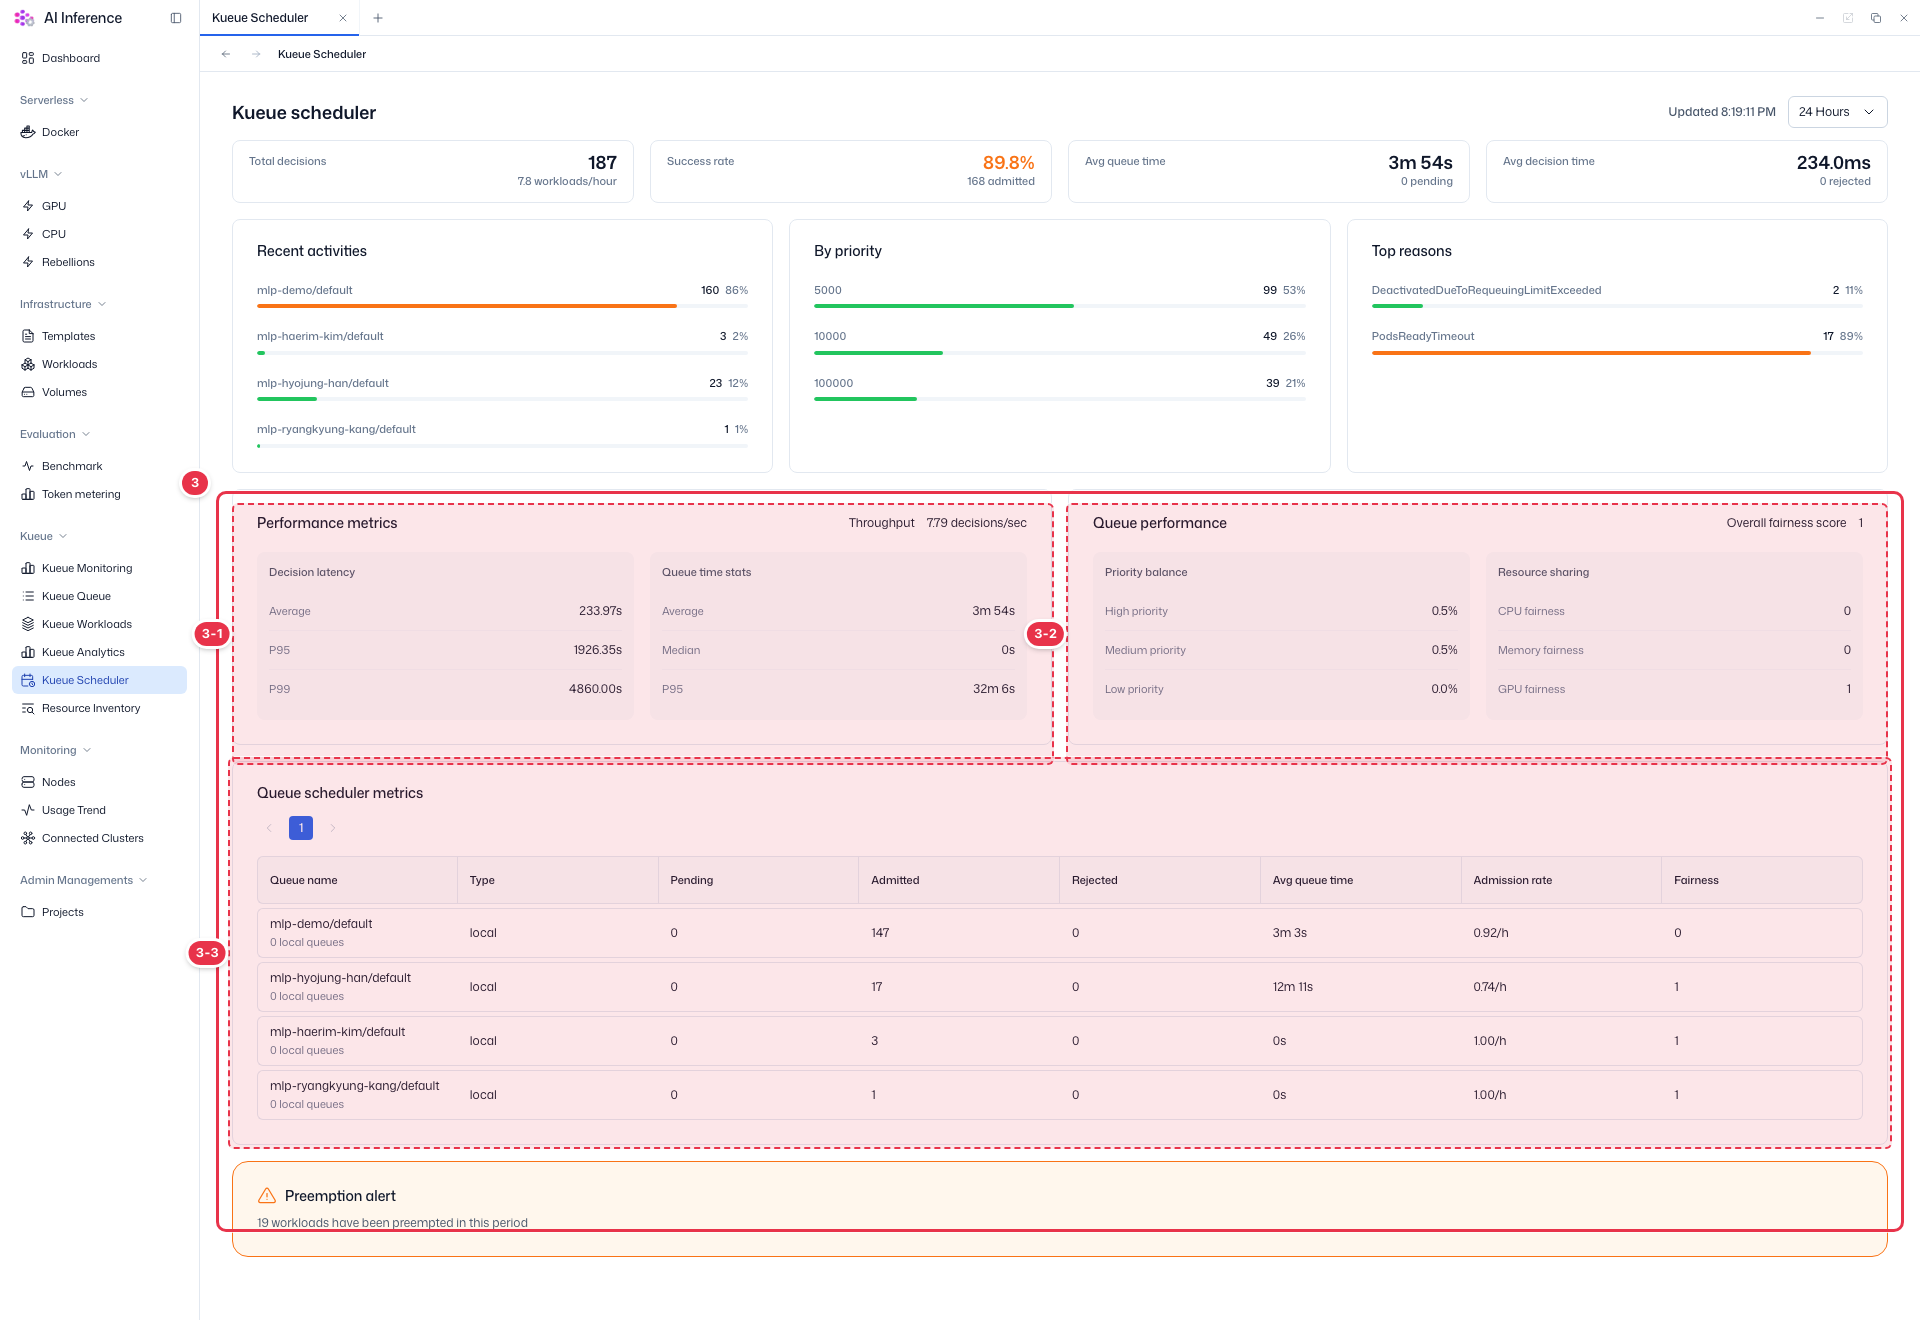The height and width of the screenshot is (1320, 1920).
Task: Collapse the sidebar with panel toggle icon
Action: 176,18
